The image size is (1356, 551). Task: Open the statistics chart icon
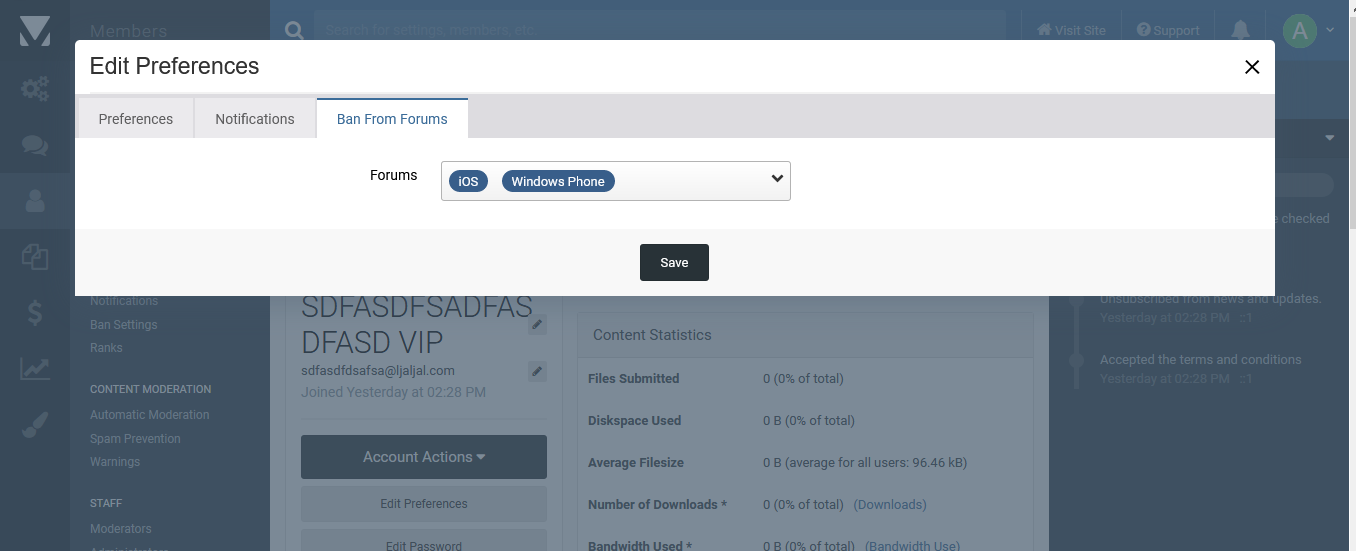click(x=35, y=369)
